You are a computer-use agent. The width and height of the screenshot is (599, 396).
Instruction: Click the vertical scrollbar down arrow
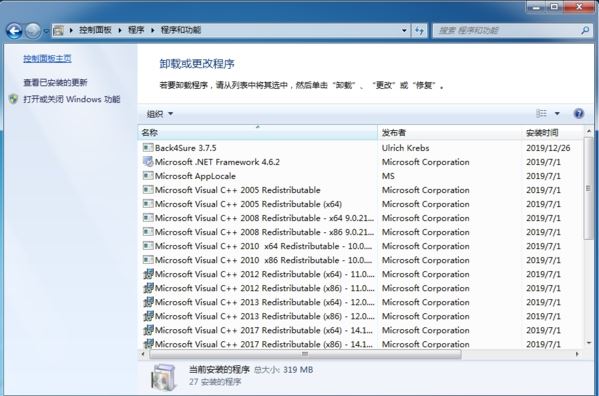point(589,343)
